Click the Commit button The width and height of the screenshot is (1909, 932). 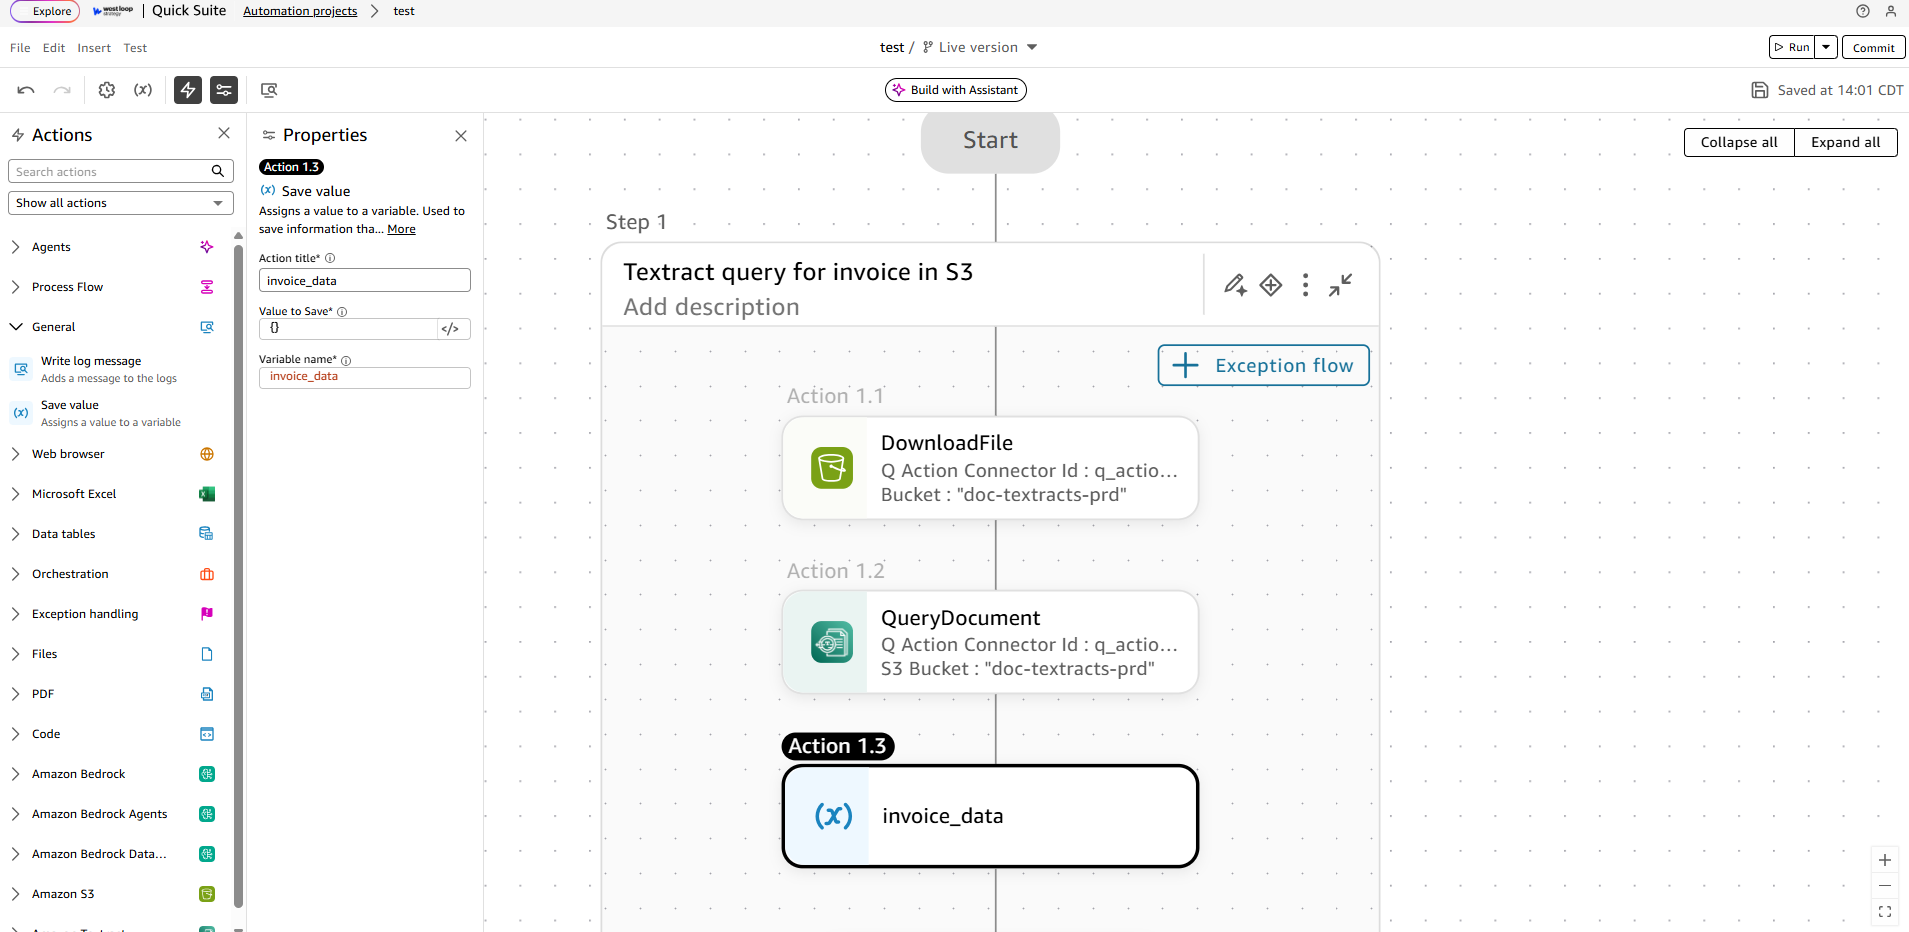[x=1871, y=46]
